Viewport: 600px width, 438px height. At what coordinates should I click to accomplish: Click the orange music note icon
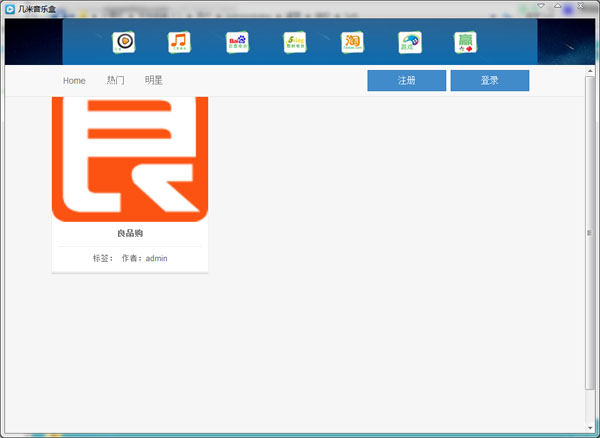[x=179, y=42]
